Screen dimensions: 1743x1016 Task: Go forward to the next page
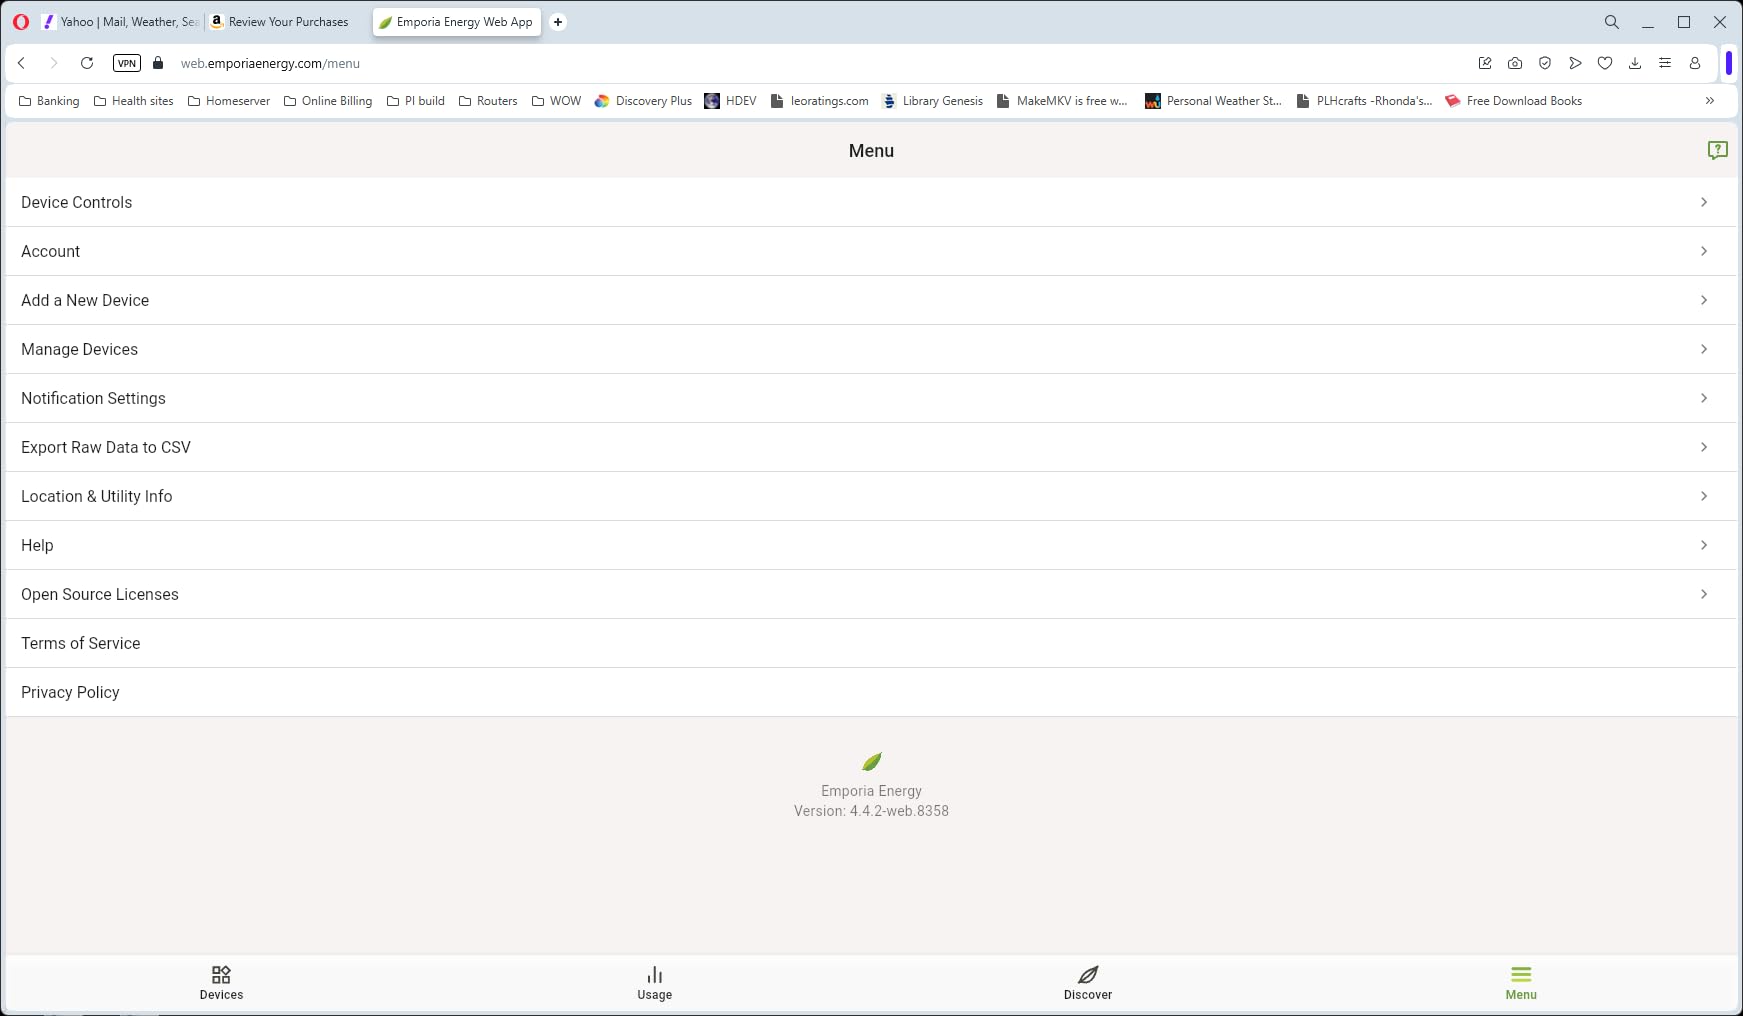point(54,63)
